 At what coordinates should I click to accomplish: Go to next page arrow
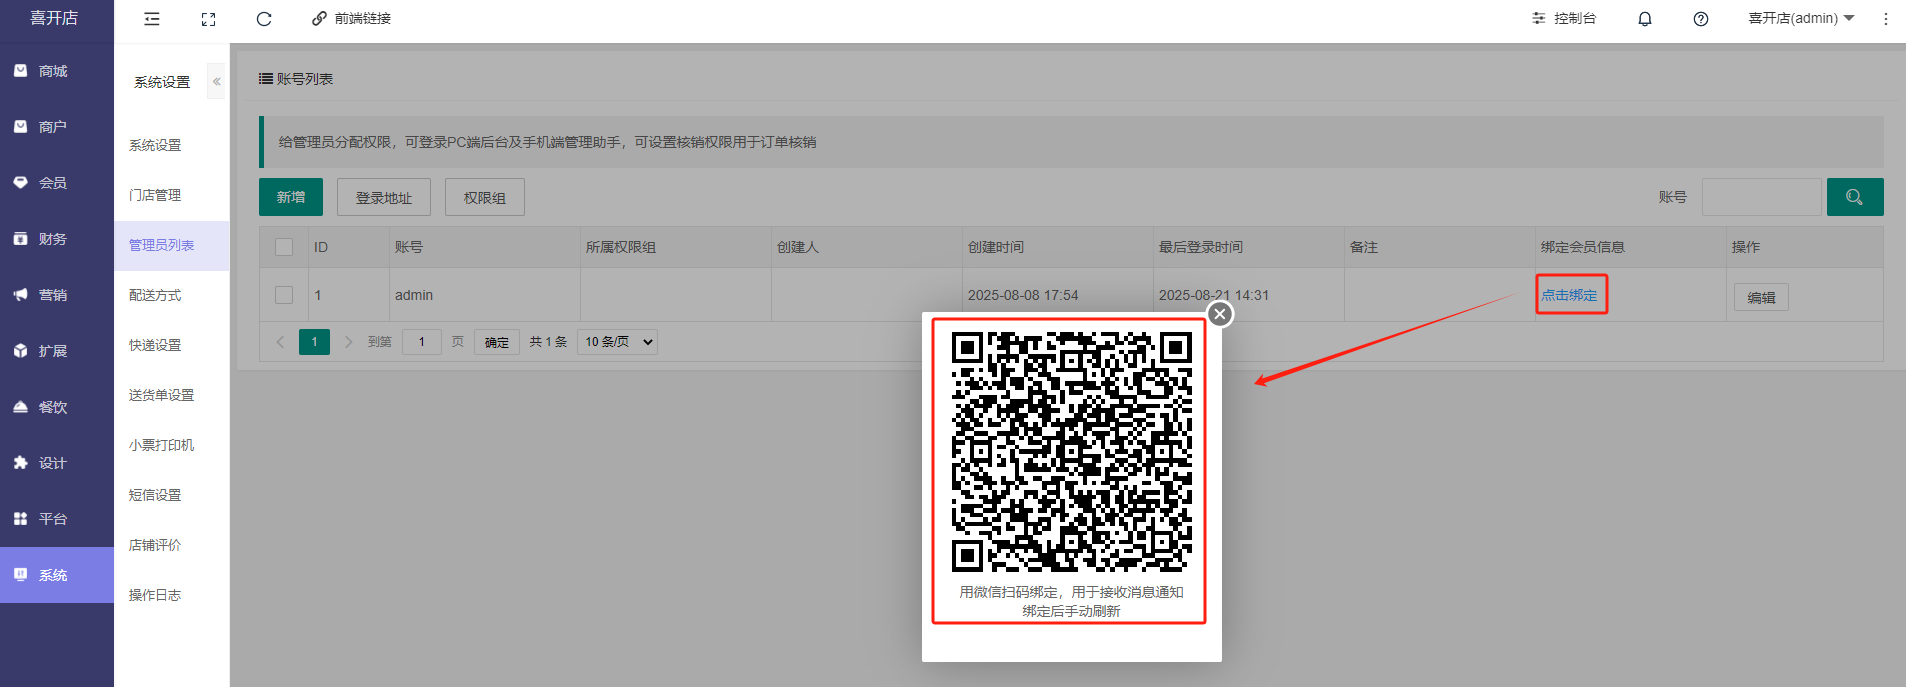(348, 342)
